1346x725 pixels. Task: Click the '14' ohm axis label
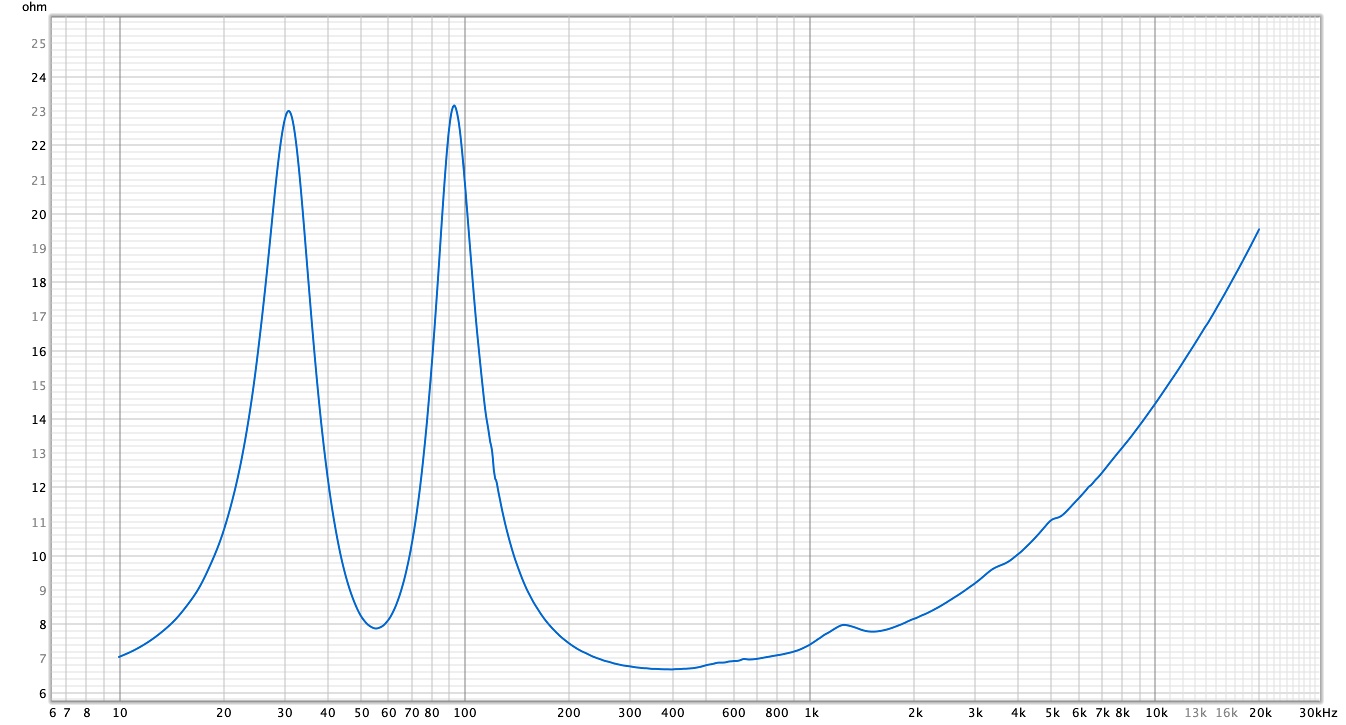[38, 420]
